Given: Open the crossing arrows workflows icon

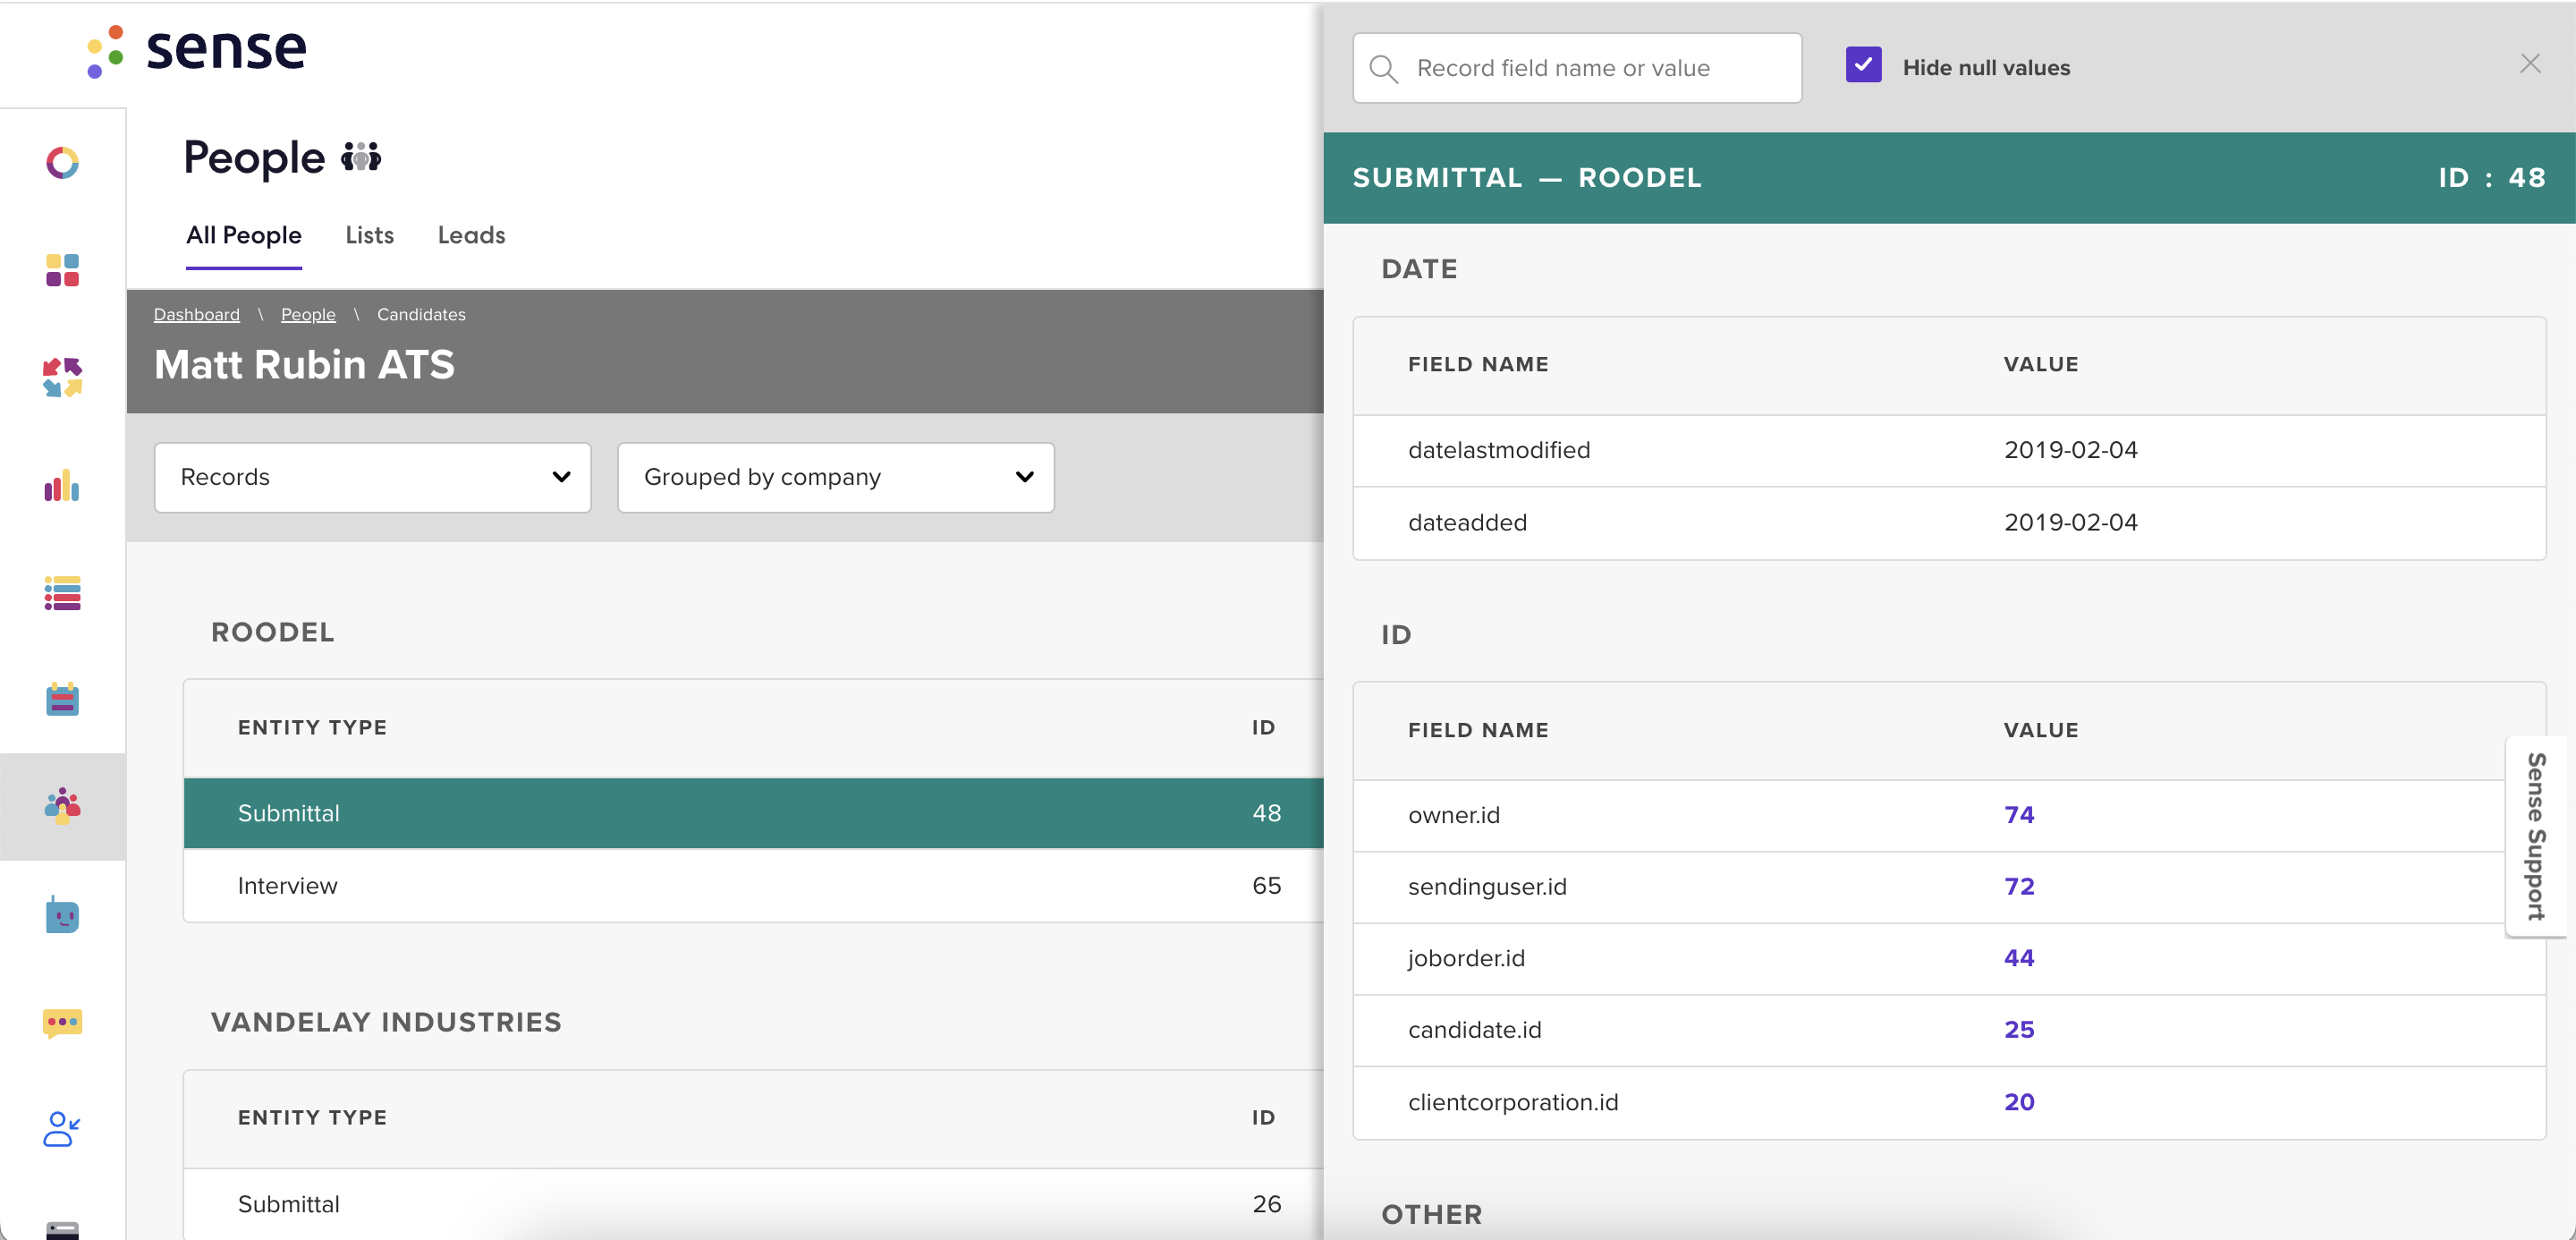Looking at the screenshot, I should pos(62,378).
